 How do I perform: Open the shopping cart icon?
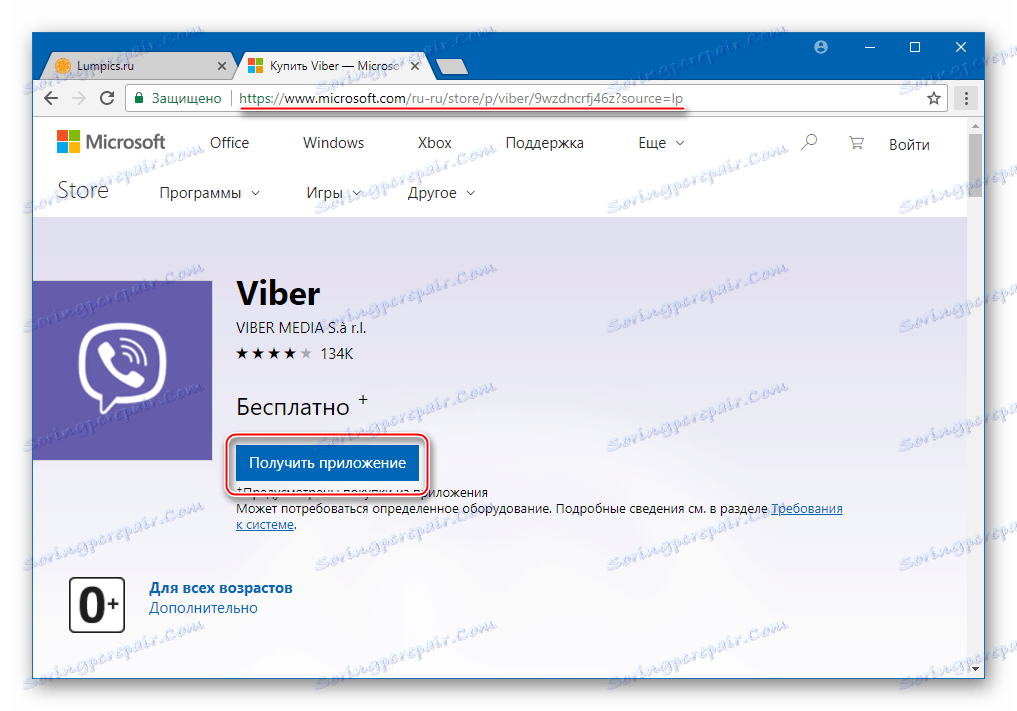pos(856,143)
